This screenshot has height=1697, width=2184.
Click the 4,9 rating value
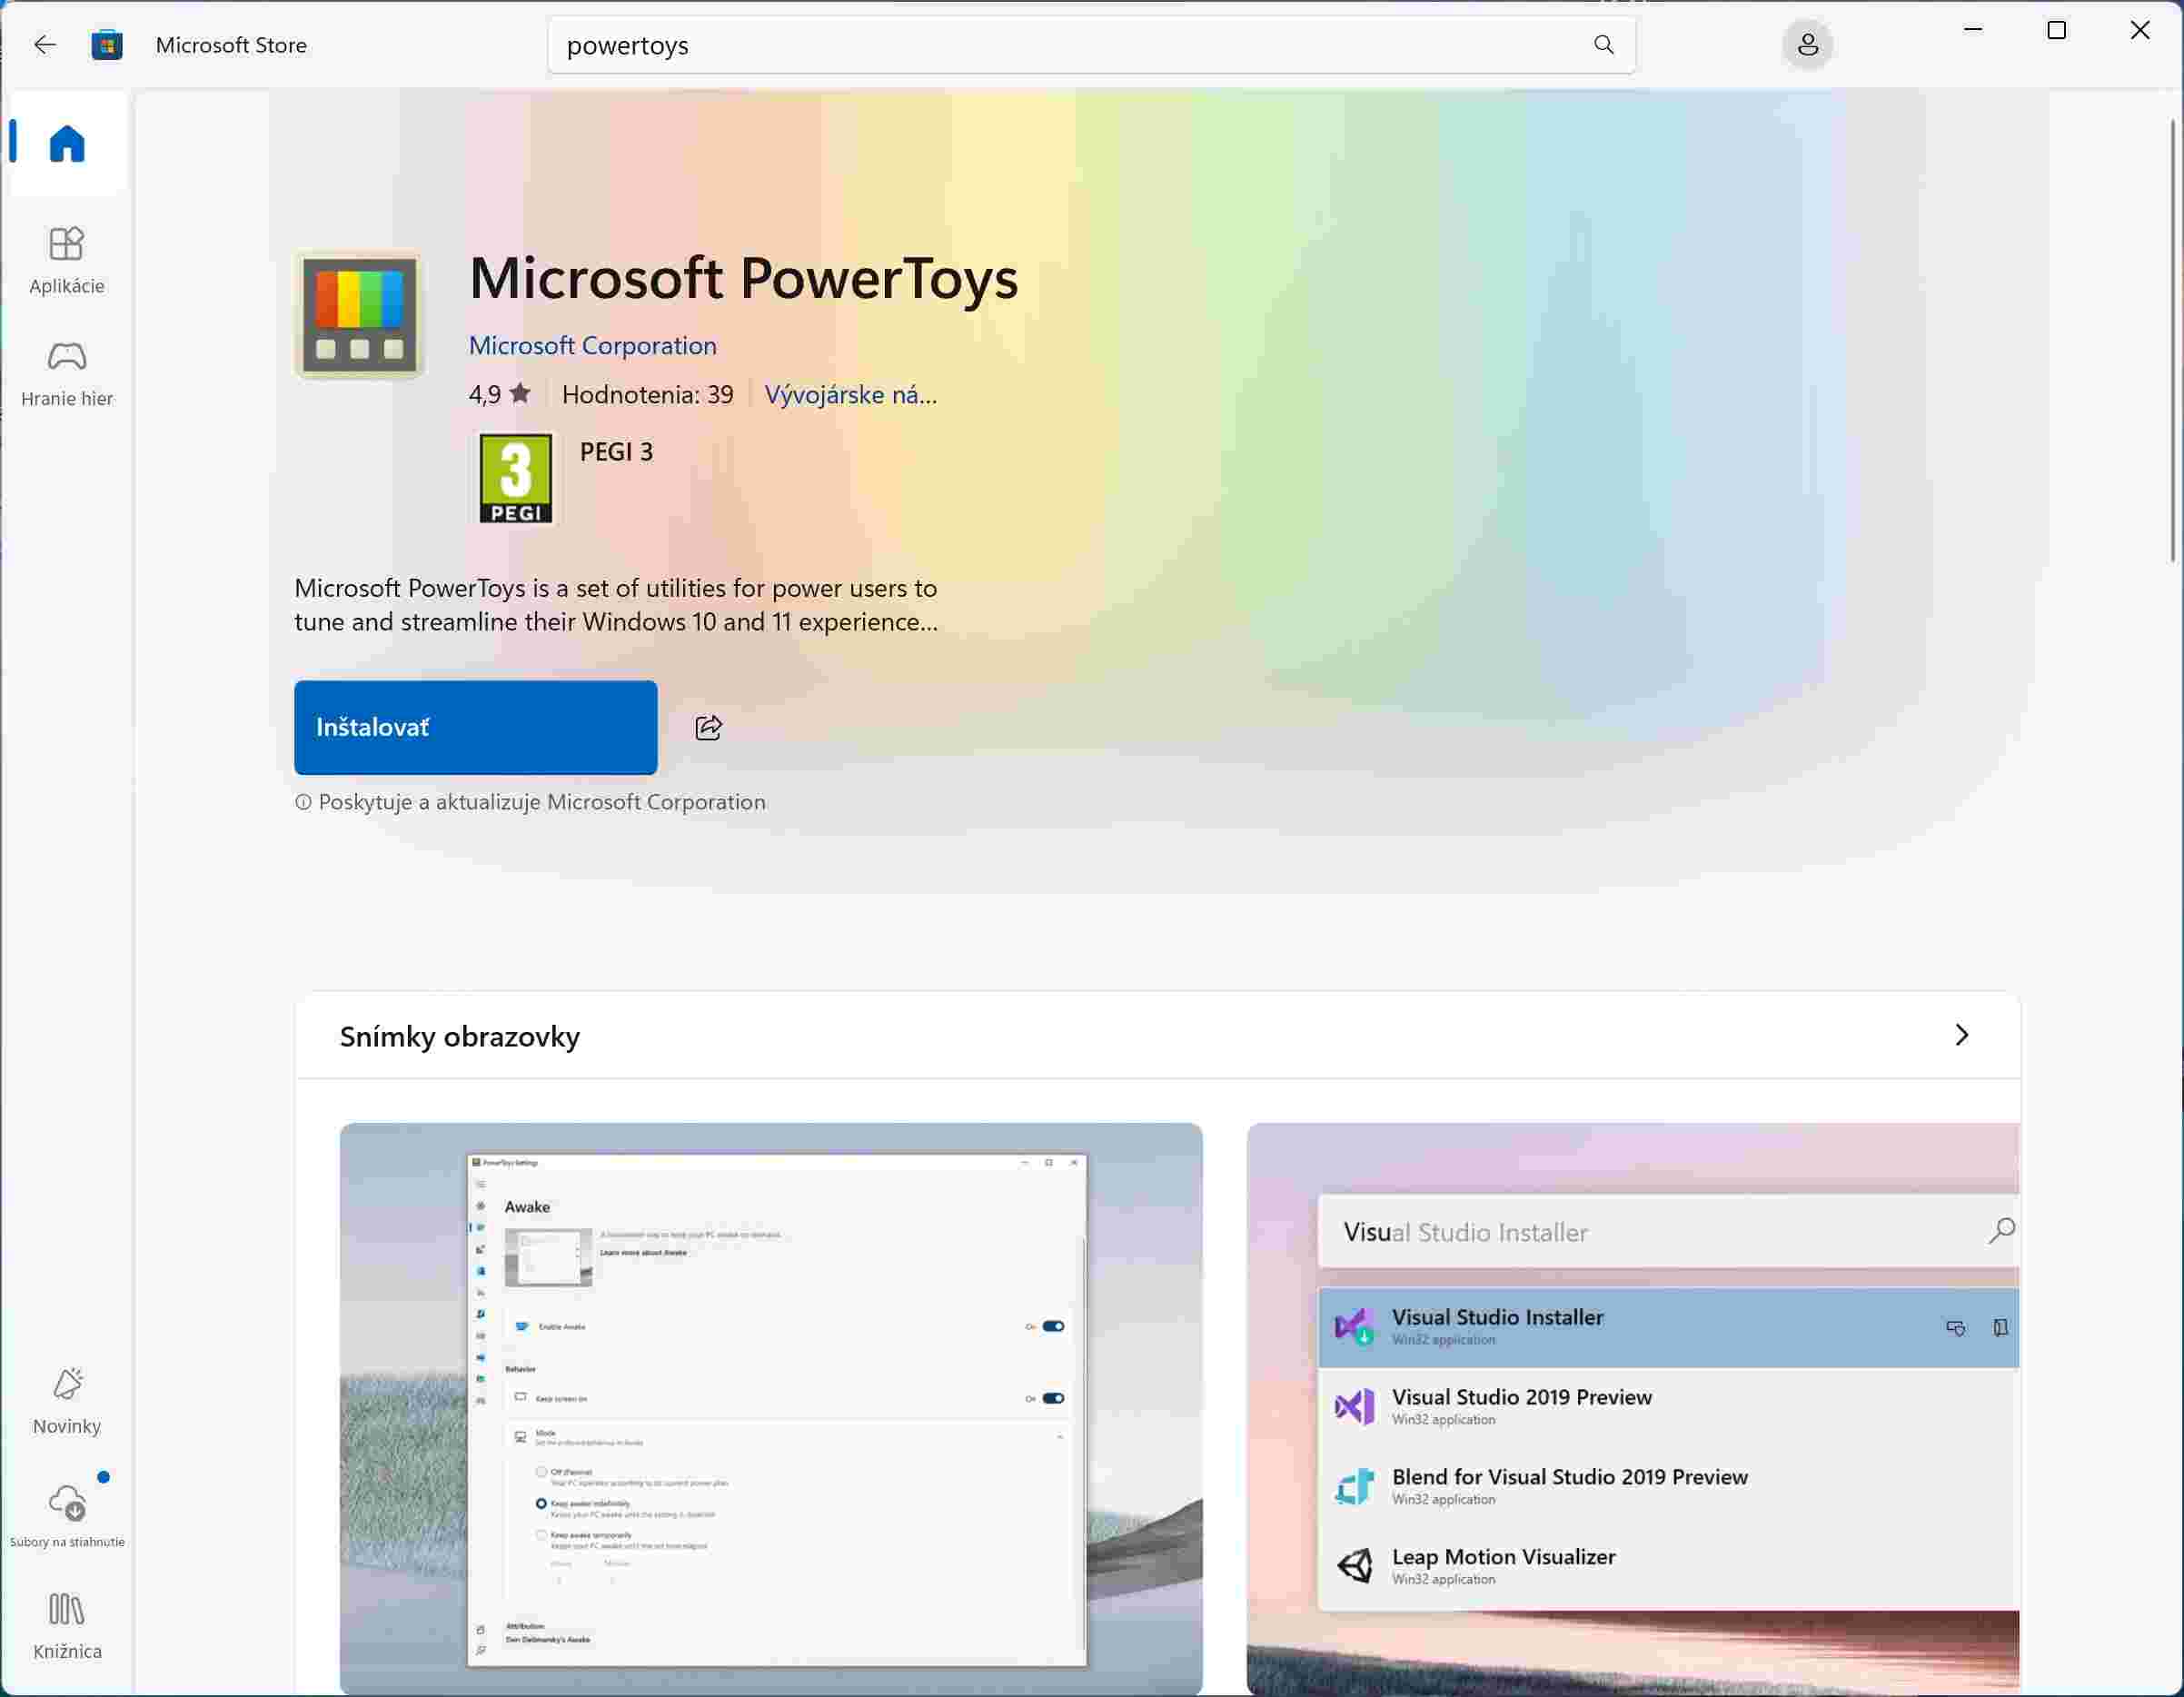pos(485,394)
